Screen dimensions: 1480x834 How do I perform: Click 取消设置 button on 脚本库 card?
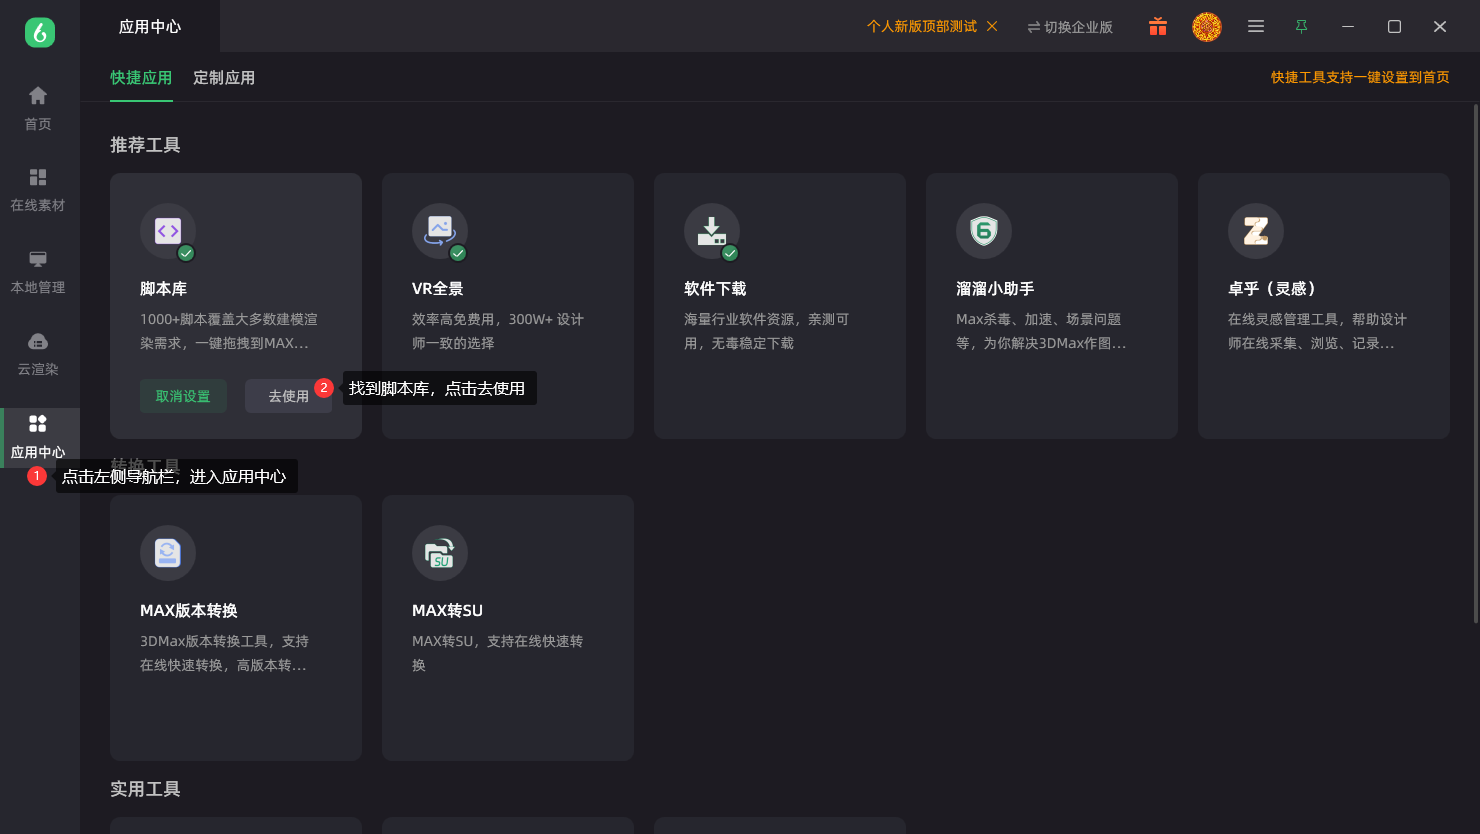point(183,396)
